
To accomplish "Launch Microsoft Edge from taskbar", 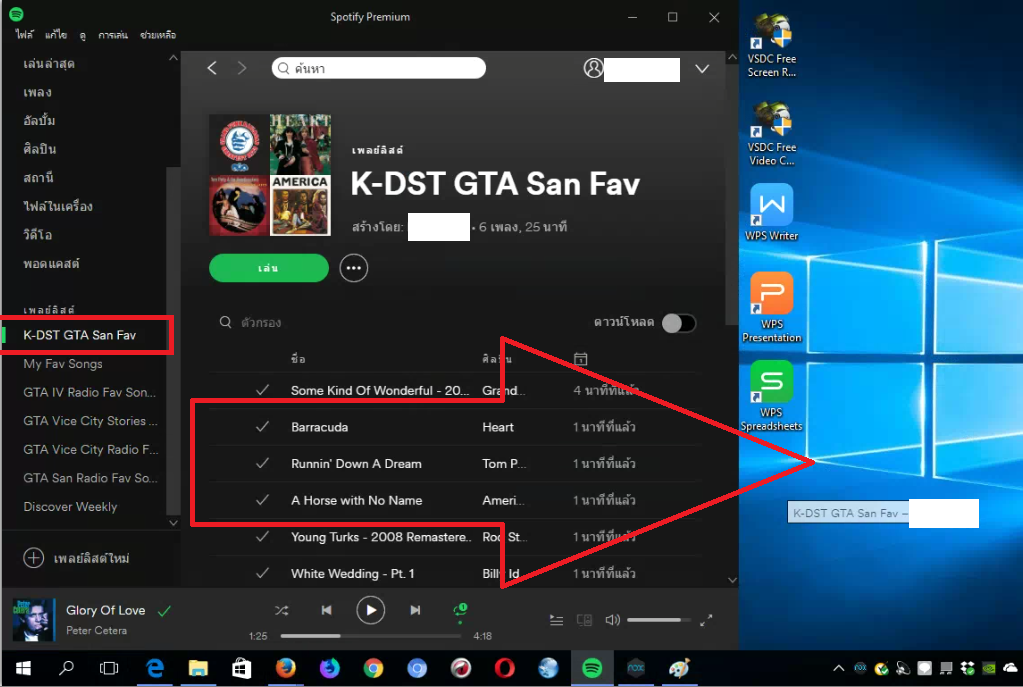I will (155, 668).
